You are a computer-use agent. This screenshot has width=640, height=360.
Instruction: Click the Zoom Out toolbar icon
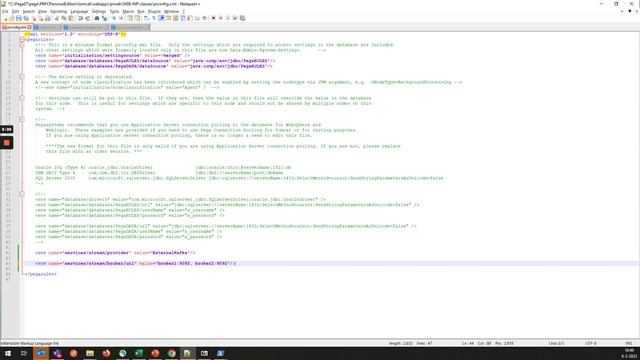(x=121, y=18)
